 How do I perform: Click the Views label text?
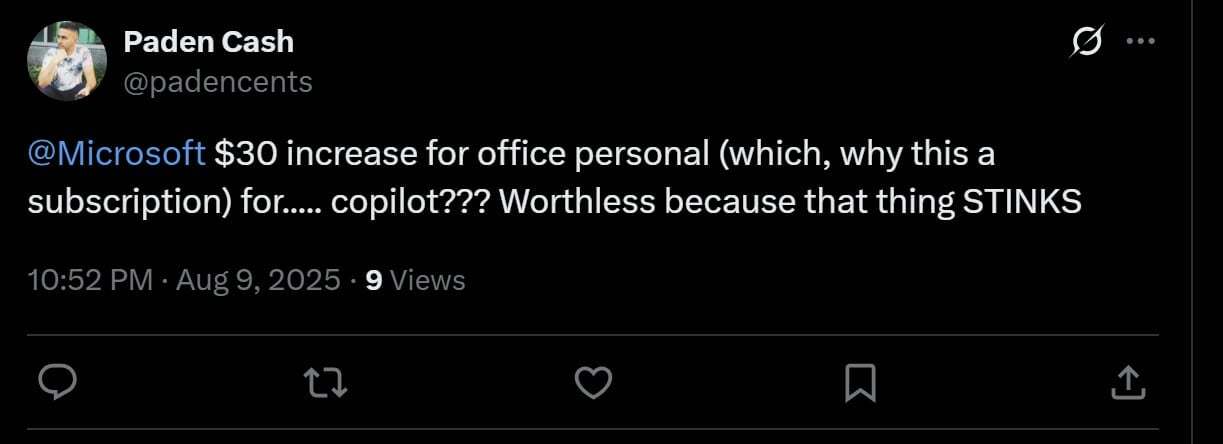click(427, 280)
